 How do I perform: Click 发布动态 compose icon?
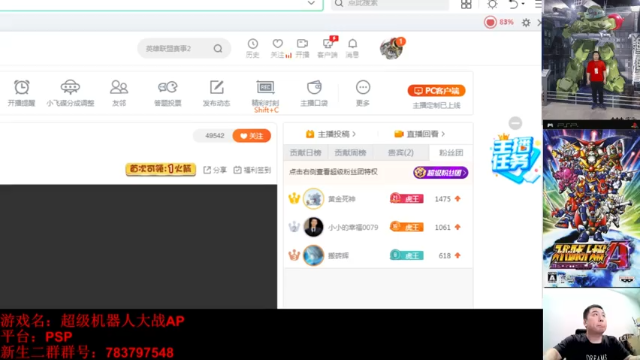click(217, 87)
